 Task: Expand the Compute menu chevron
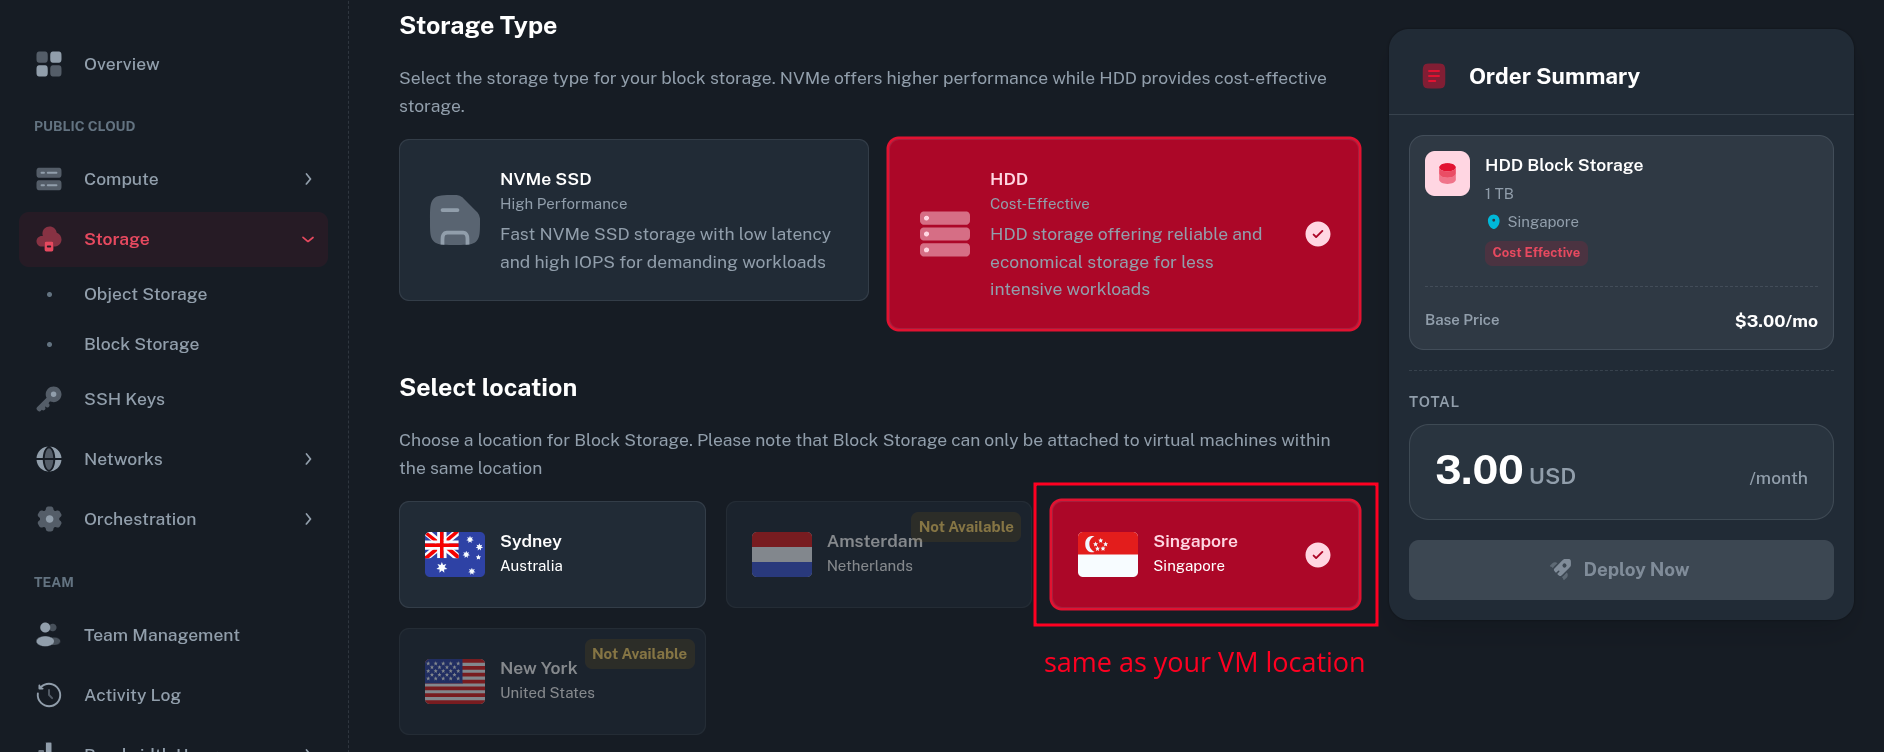(x=308, y=179)
